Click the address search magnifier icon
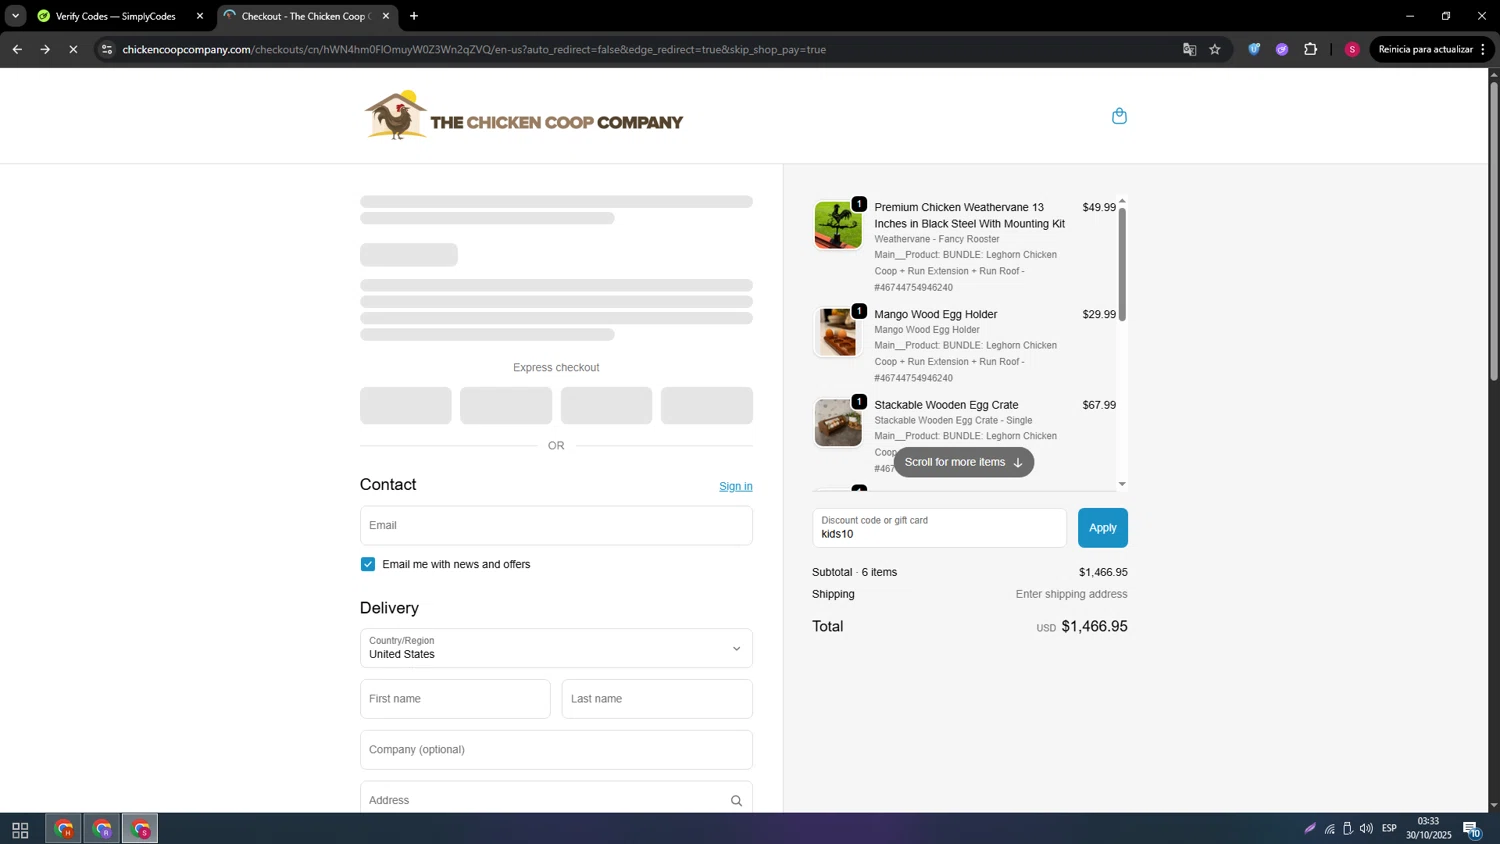1500x844 pixels. (736, 800)
